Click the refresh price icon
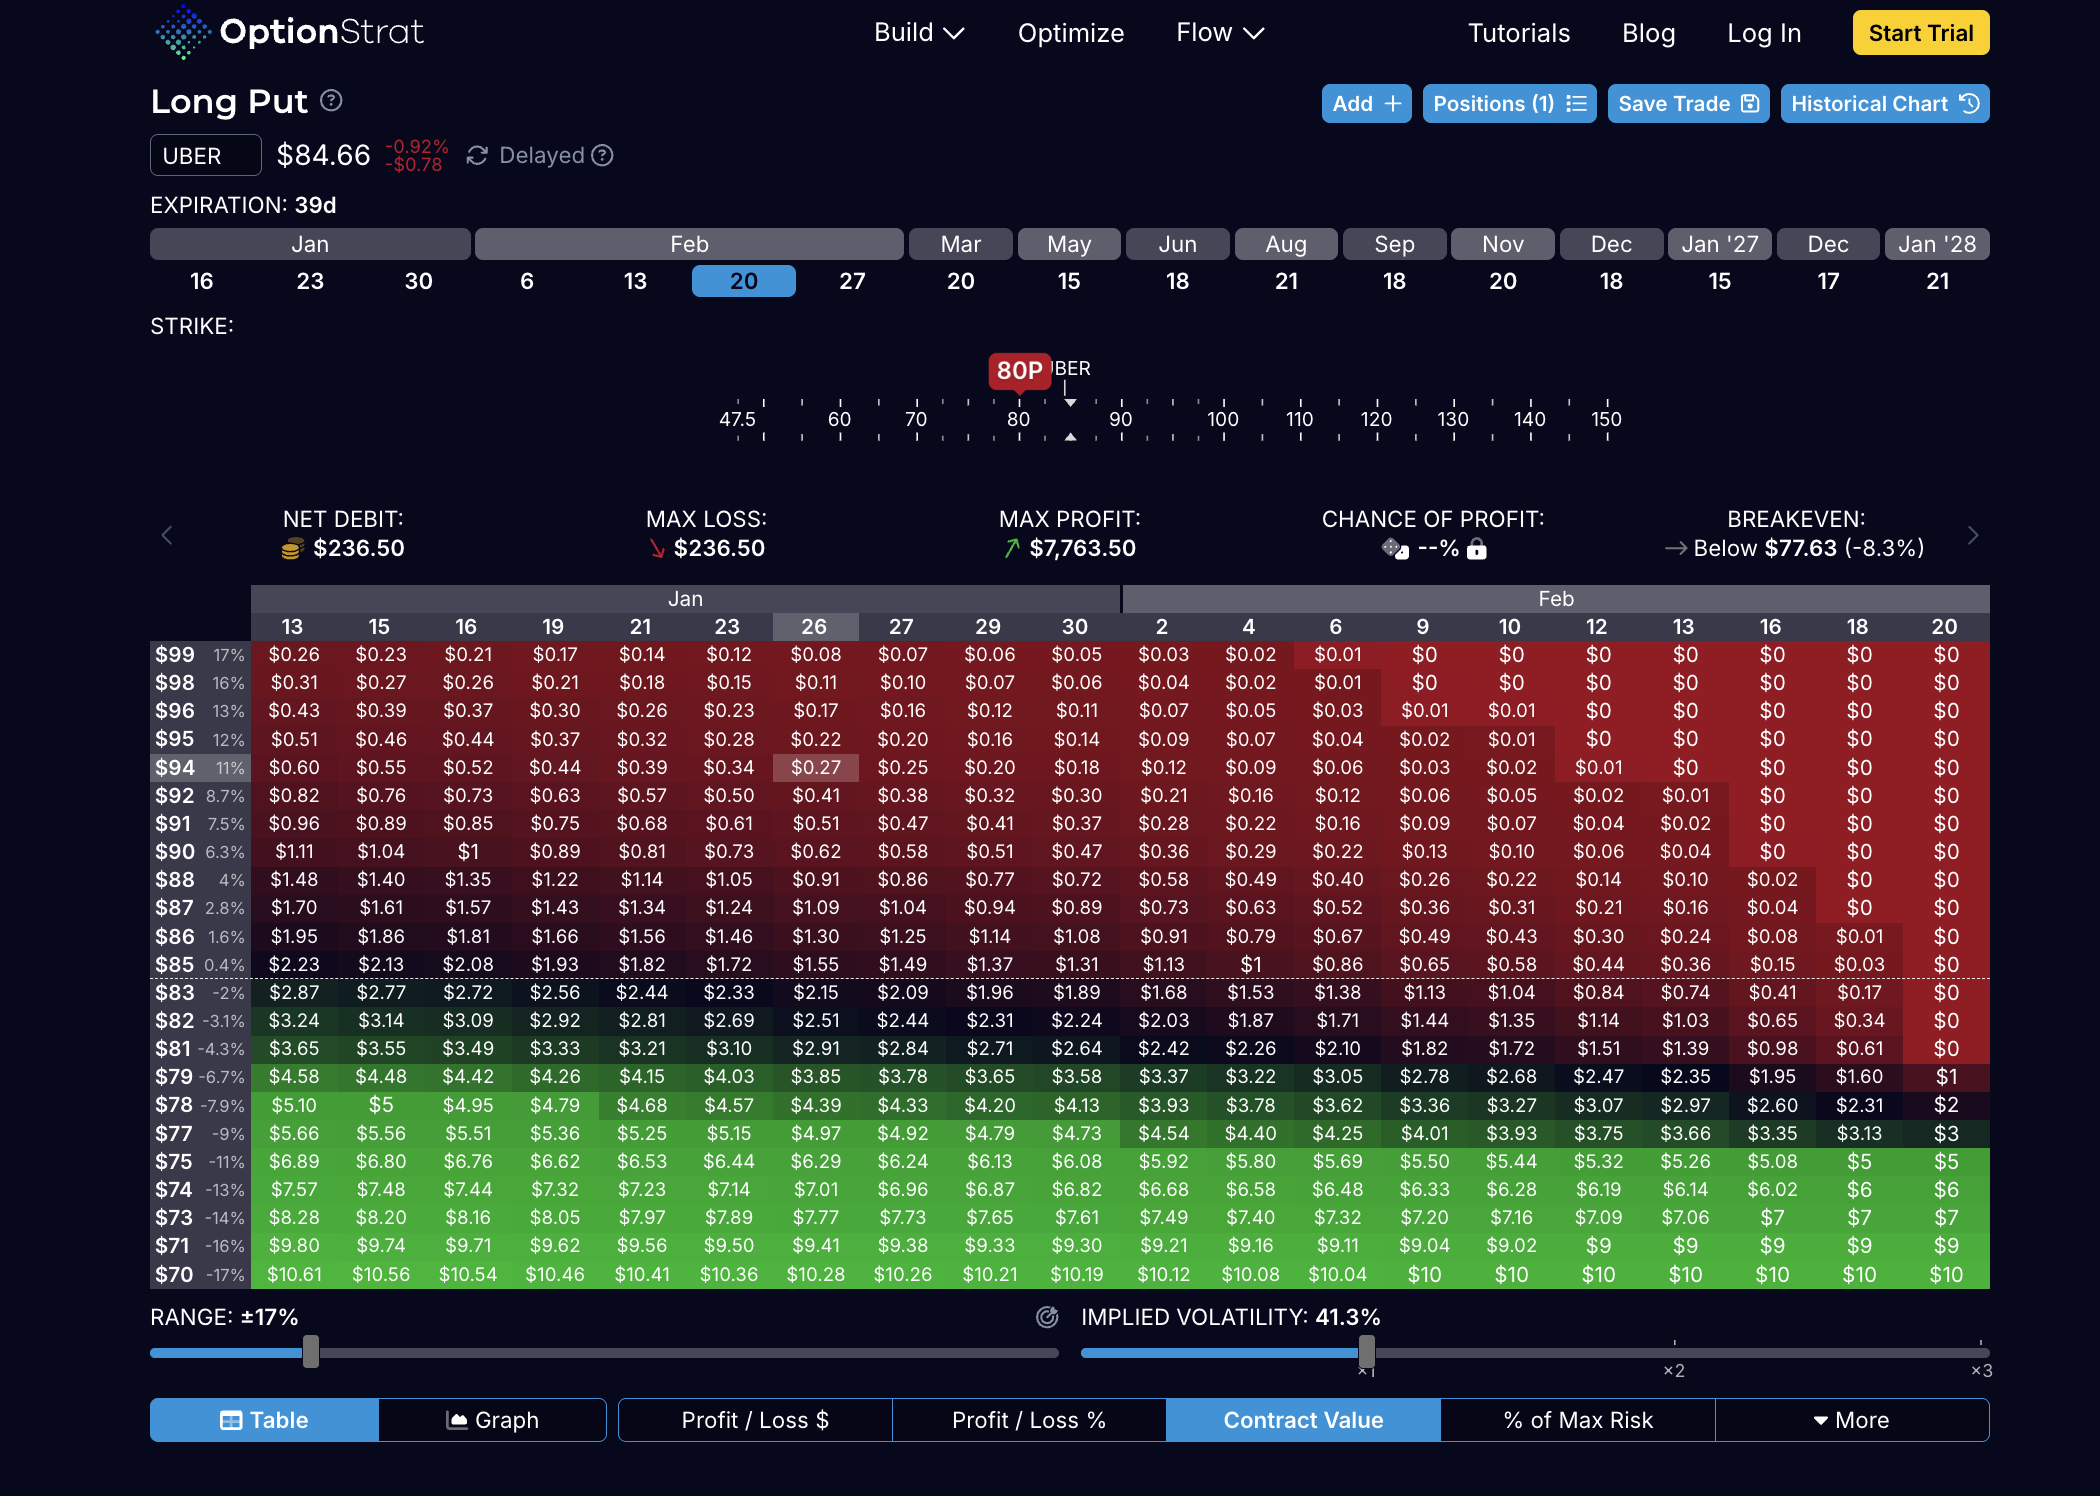 tap(477, 156)
